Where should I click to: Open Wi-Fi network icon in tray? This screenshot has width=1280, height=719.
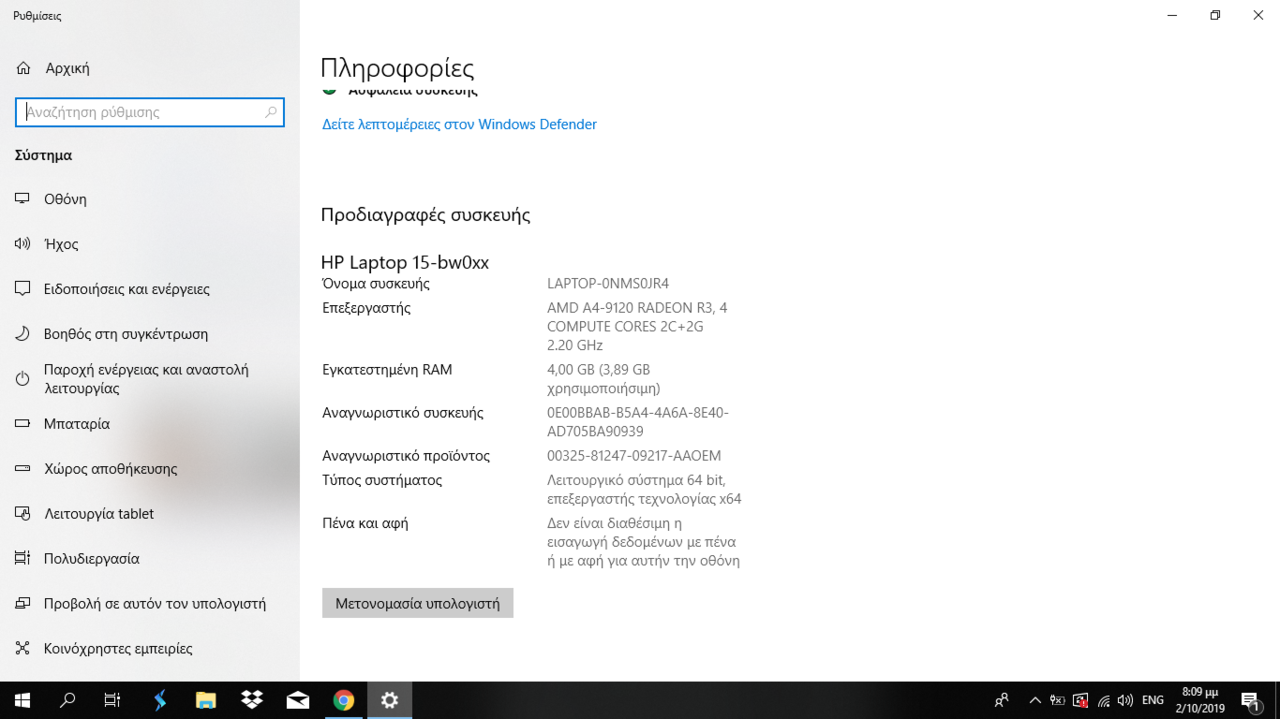click(1103, 700)
